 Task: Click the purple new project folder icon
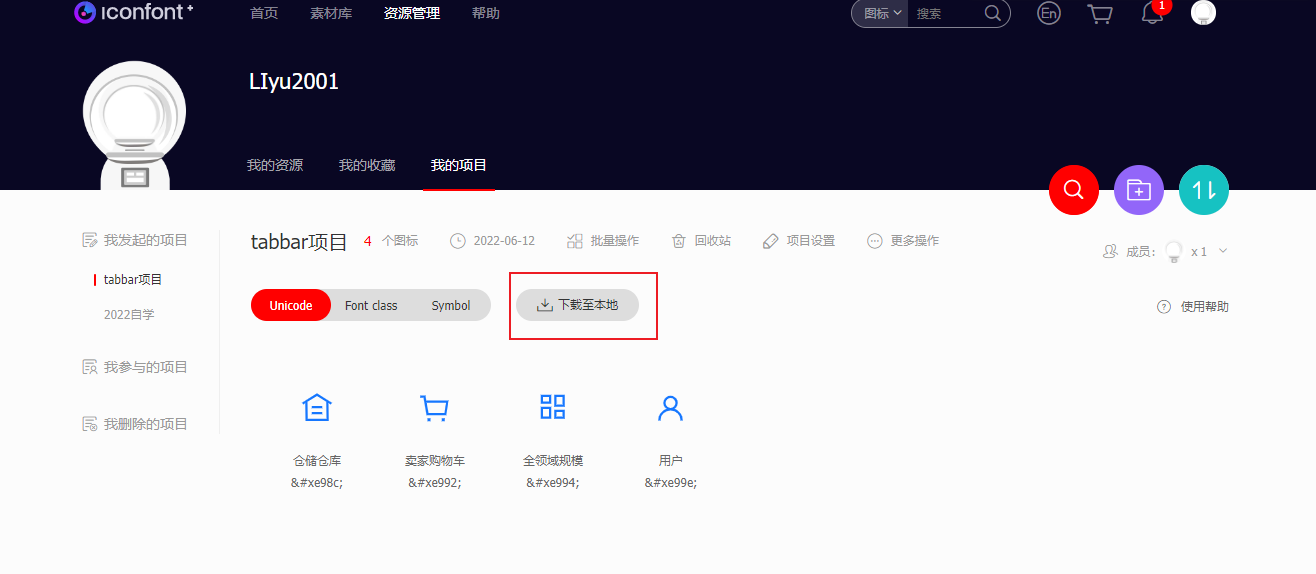(1138, 190)
